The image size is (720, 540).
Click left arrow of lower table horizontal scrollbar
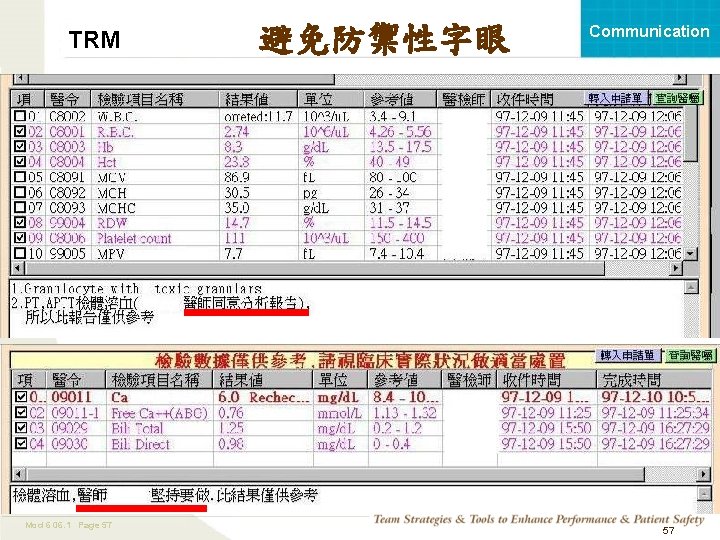click(18, 474)
